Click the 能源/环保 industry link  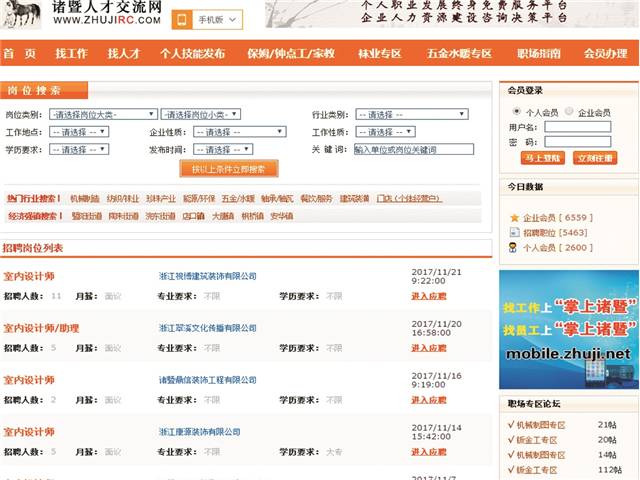coord(199,199)
